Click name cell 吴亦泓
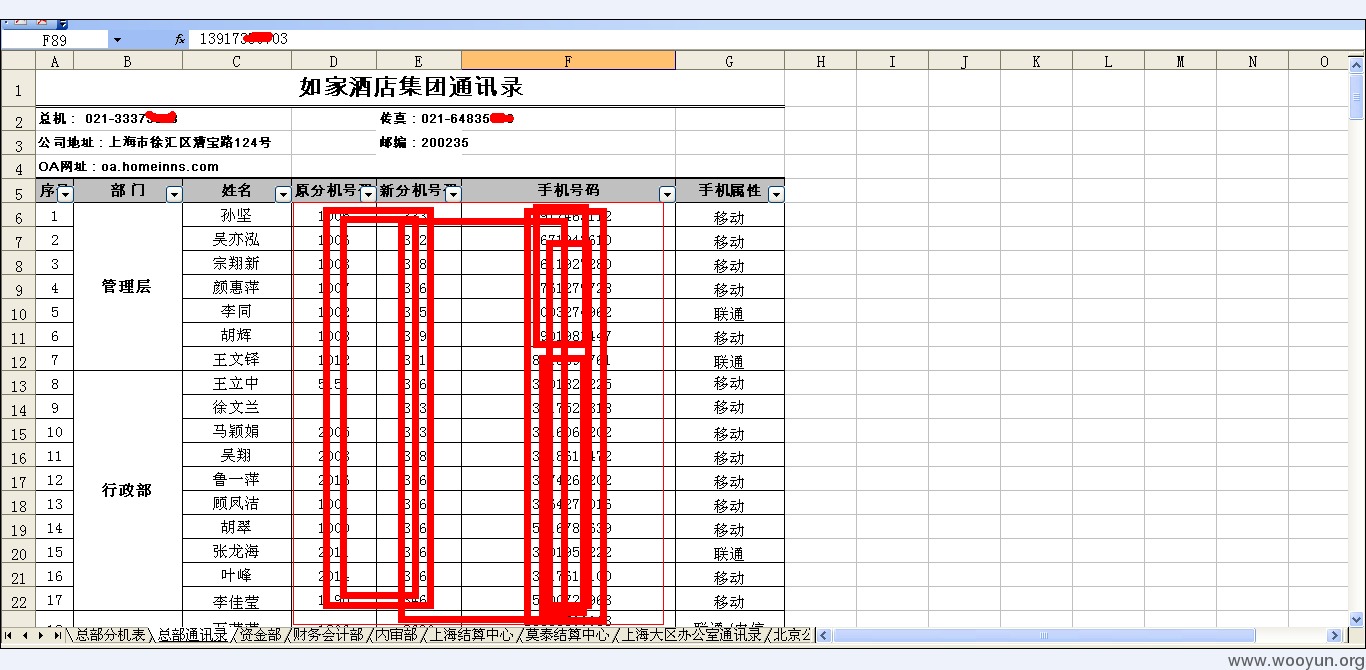The height and width of the screenshot is (670, 1366). coord(237,240)
